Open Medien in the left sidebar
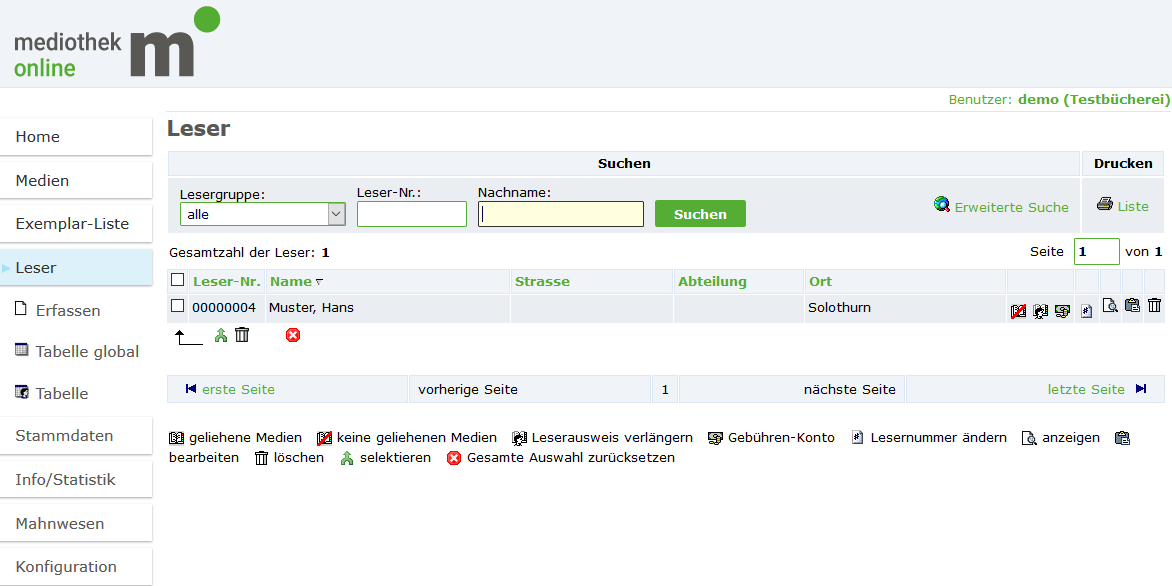Image resolution: width=1172 pixels, height=586 pixels. tap(42, 181)
